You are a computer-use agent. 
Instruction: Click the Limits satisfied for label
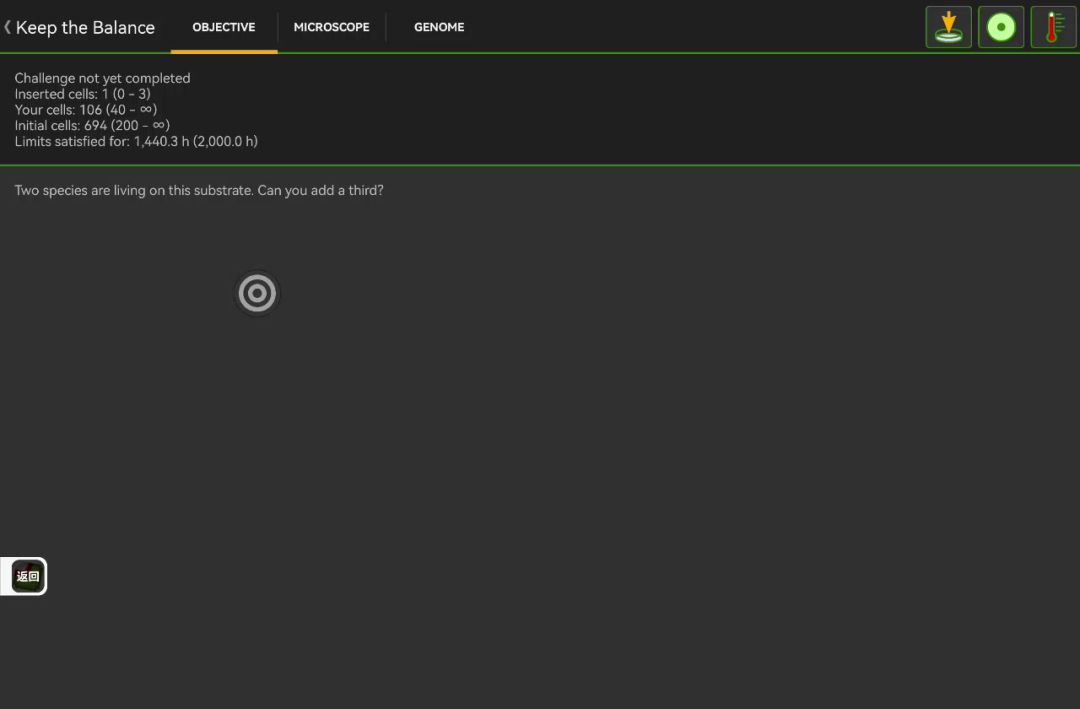(72, 142)
